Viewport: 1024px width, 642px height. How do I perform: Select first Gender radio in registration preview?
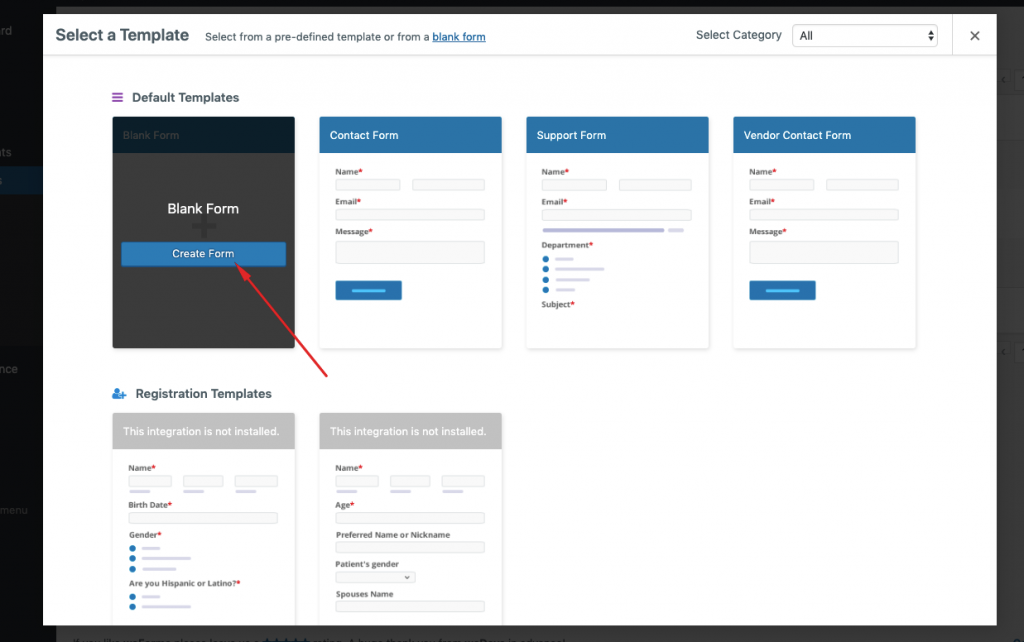[x=133, y=549]
